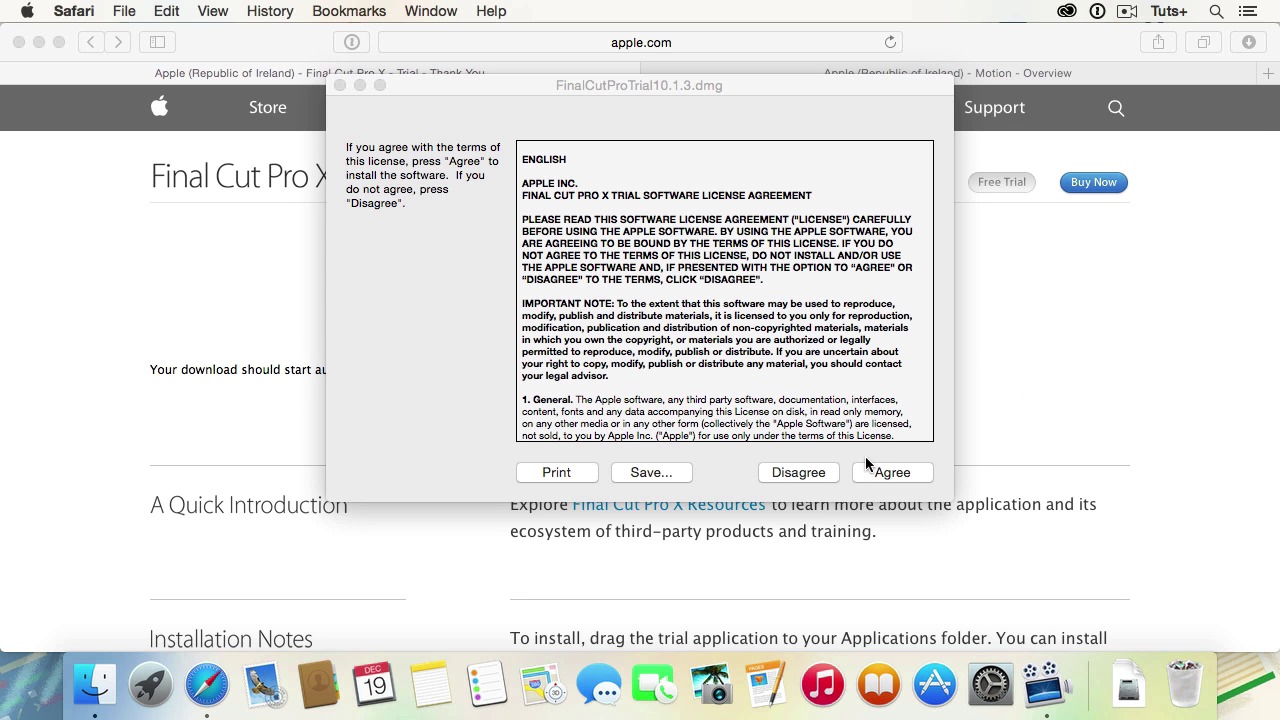The width and height of the screenshot is (1280, 720).
Task: Open the Final Cut Pro X Resources link
Action: click(668, 505)
